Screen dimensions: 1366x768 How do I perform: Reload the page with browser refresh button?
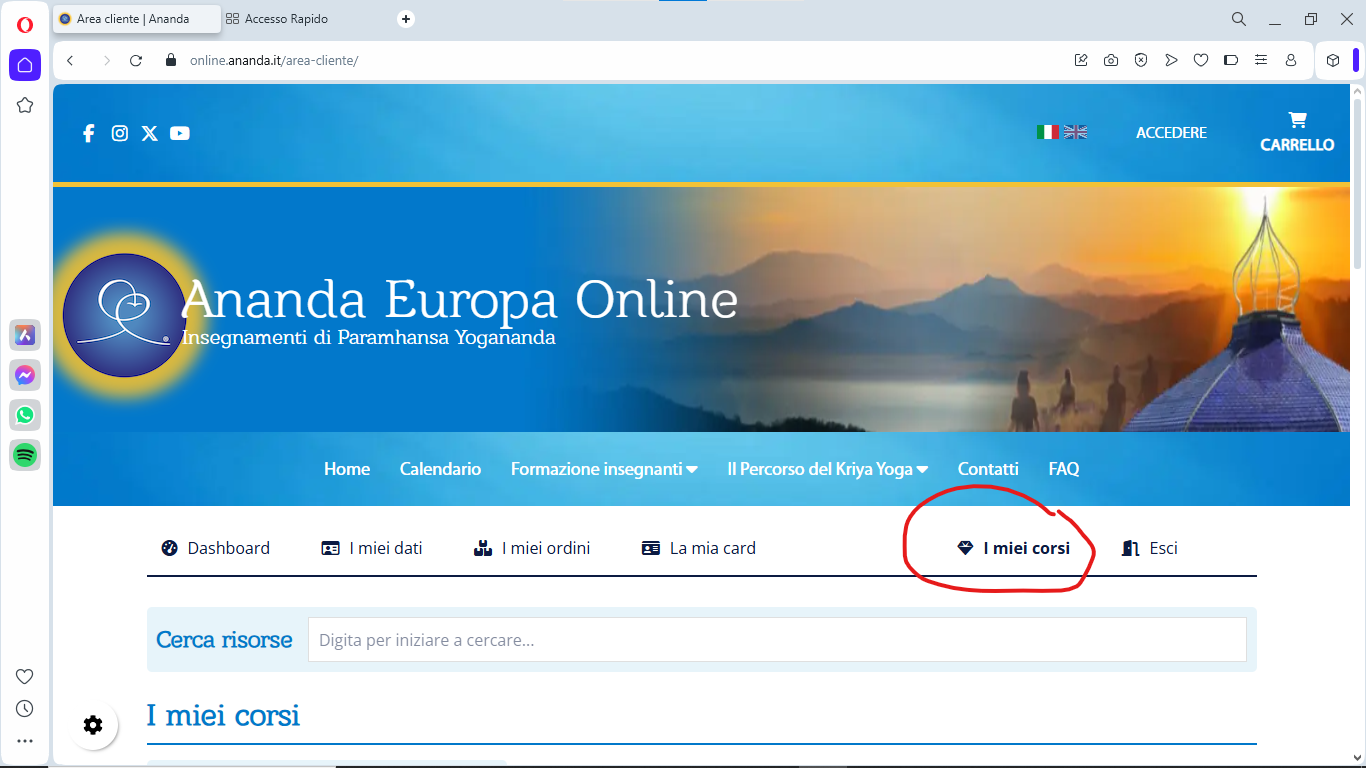pos(136,61)
